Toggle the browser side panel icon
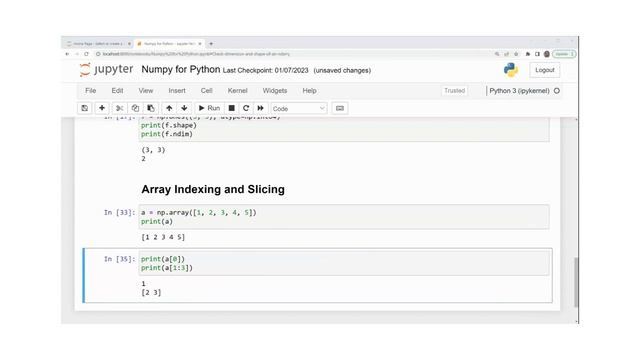The height and width of the screenshot is (360, 640). click(x=537, y=54)
